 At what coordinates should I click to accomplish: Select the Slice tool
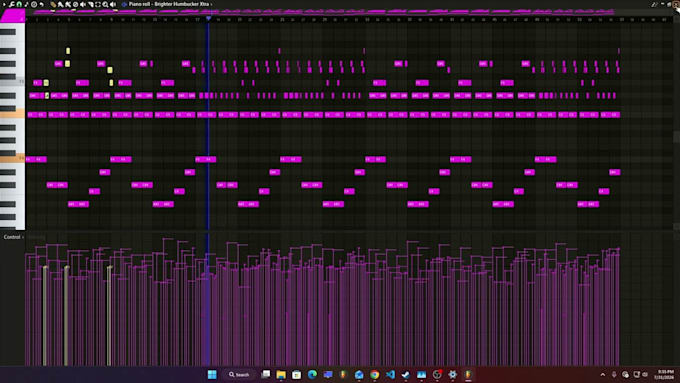point(91,4)
